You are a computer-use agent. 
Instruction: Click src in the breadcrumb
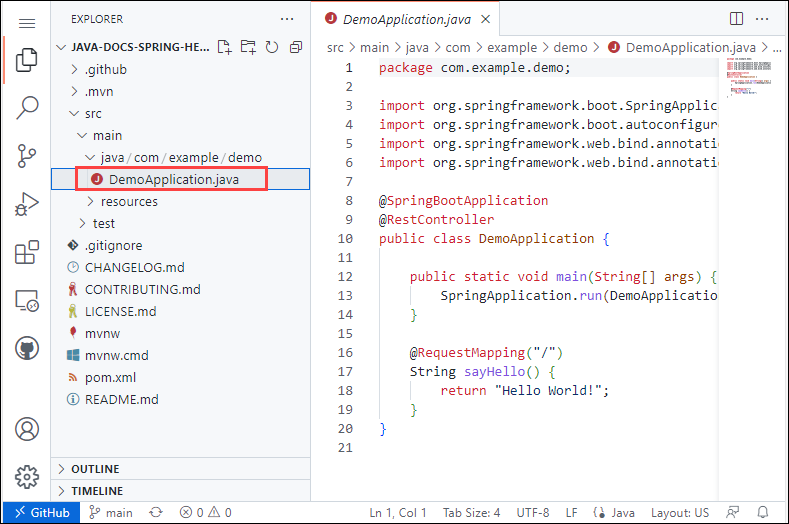coord(335,47)
